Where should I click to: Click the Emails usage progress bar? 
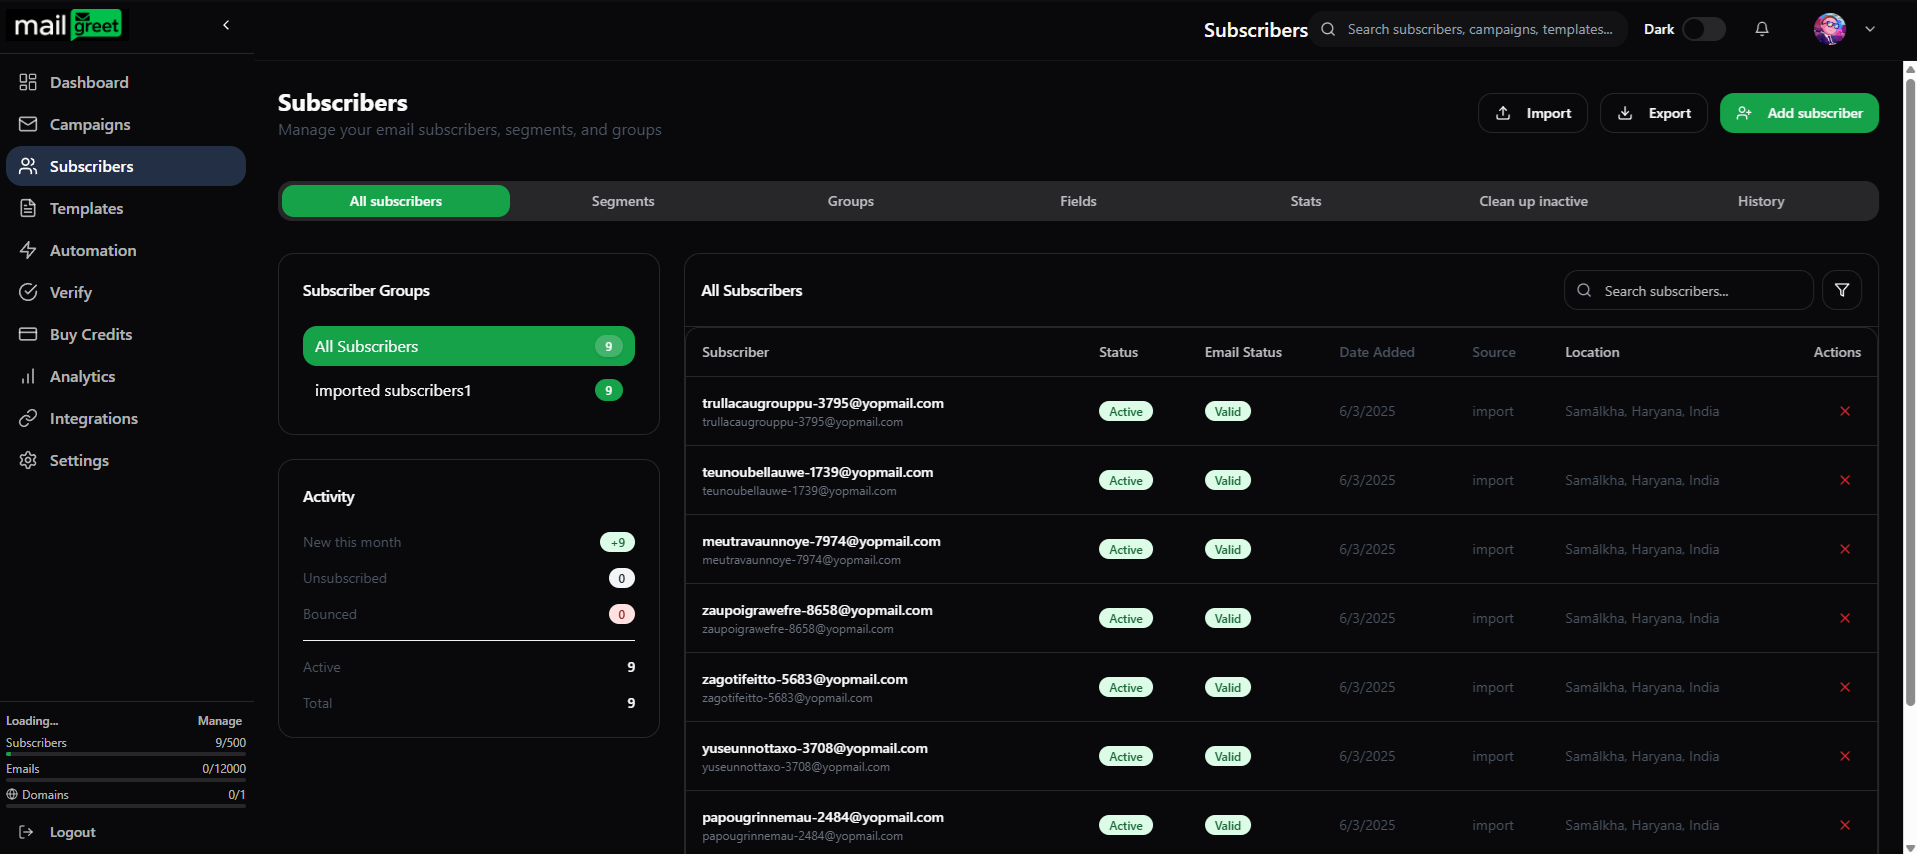(x=126, y=780)
